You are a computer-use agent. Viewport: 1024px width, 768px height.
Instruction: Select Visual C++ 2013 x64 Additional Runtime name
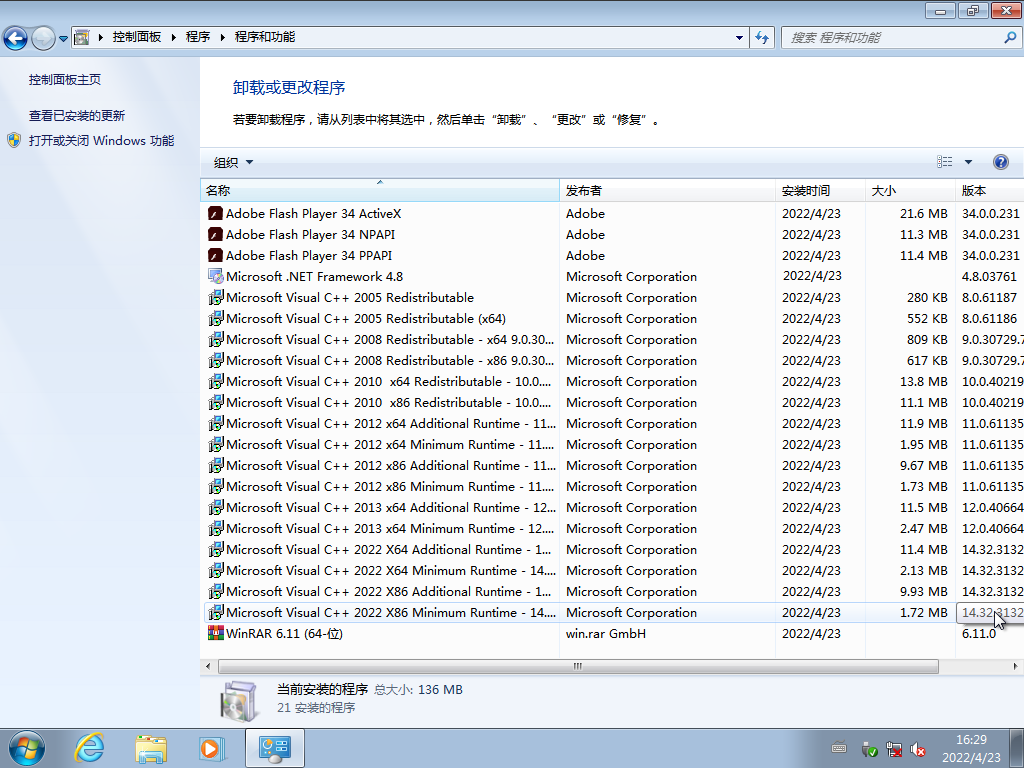click(391, 507)
